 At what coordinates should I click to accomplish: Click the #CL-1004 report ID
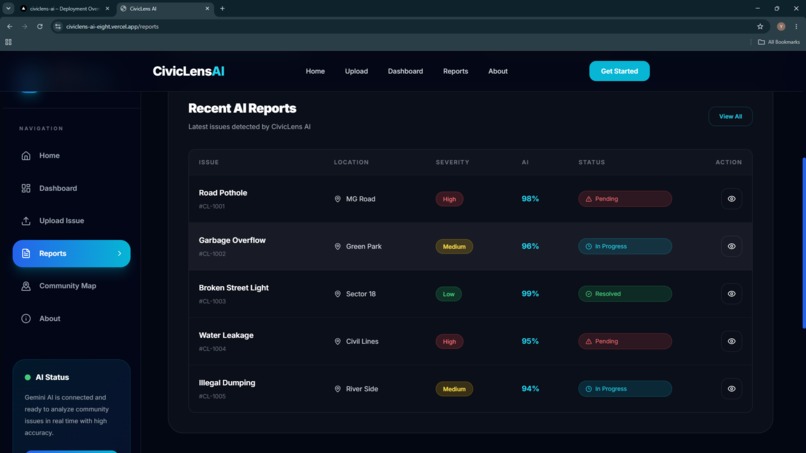[x=212, y=349]
